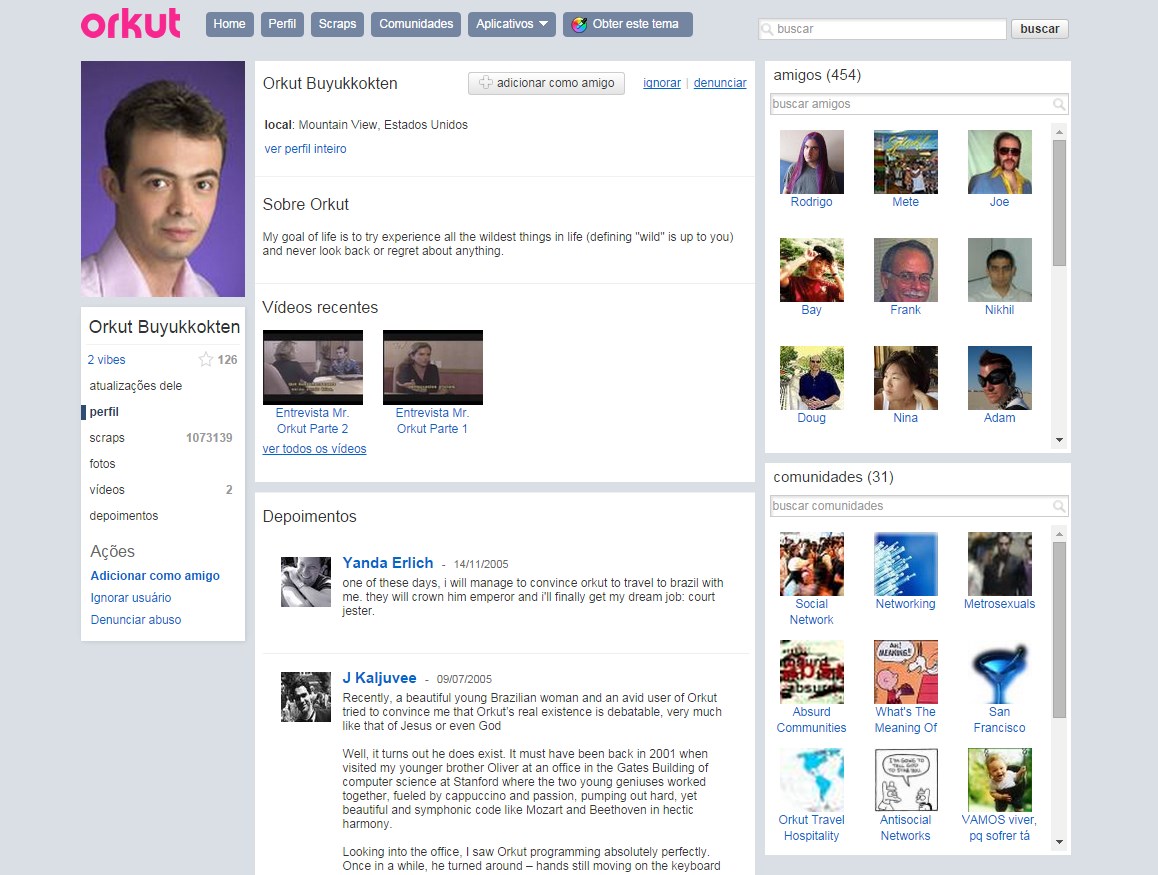Click the 2 vibes link
Viewport: 1158px width, 875px height.
pos(106,360)
